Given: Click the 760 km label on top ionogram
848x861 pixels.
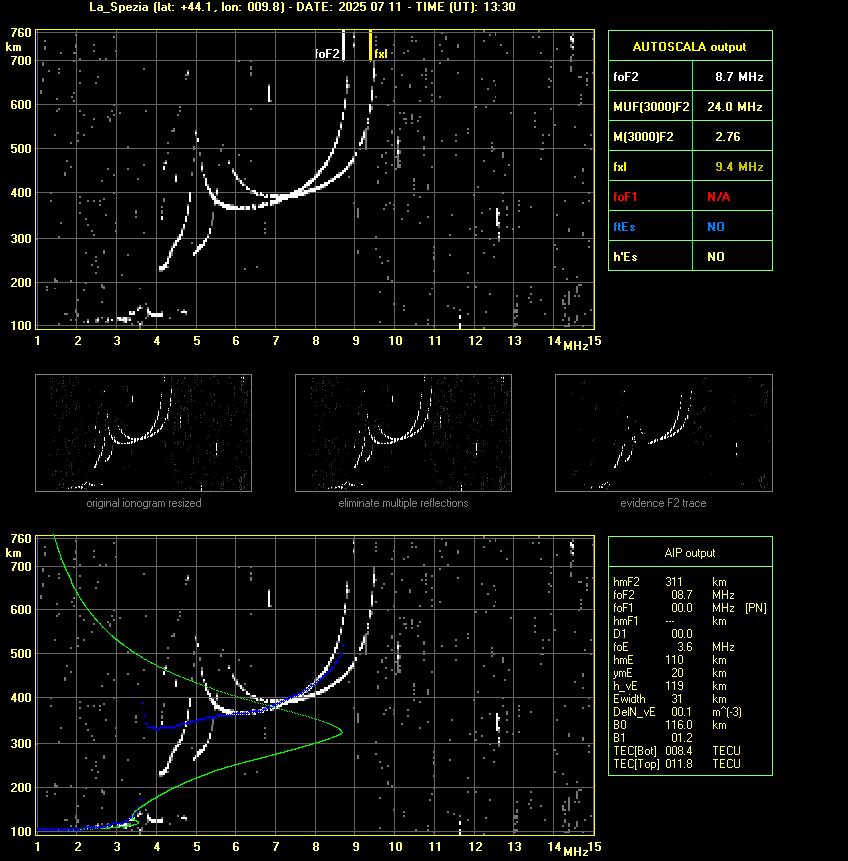Looking at the screenshot, I should pyautogui.click(x=21, y=33).
